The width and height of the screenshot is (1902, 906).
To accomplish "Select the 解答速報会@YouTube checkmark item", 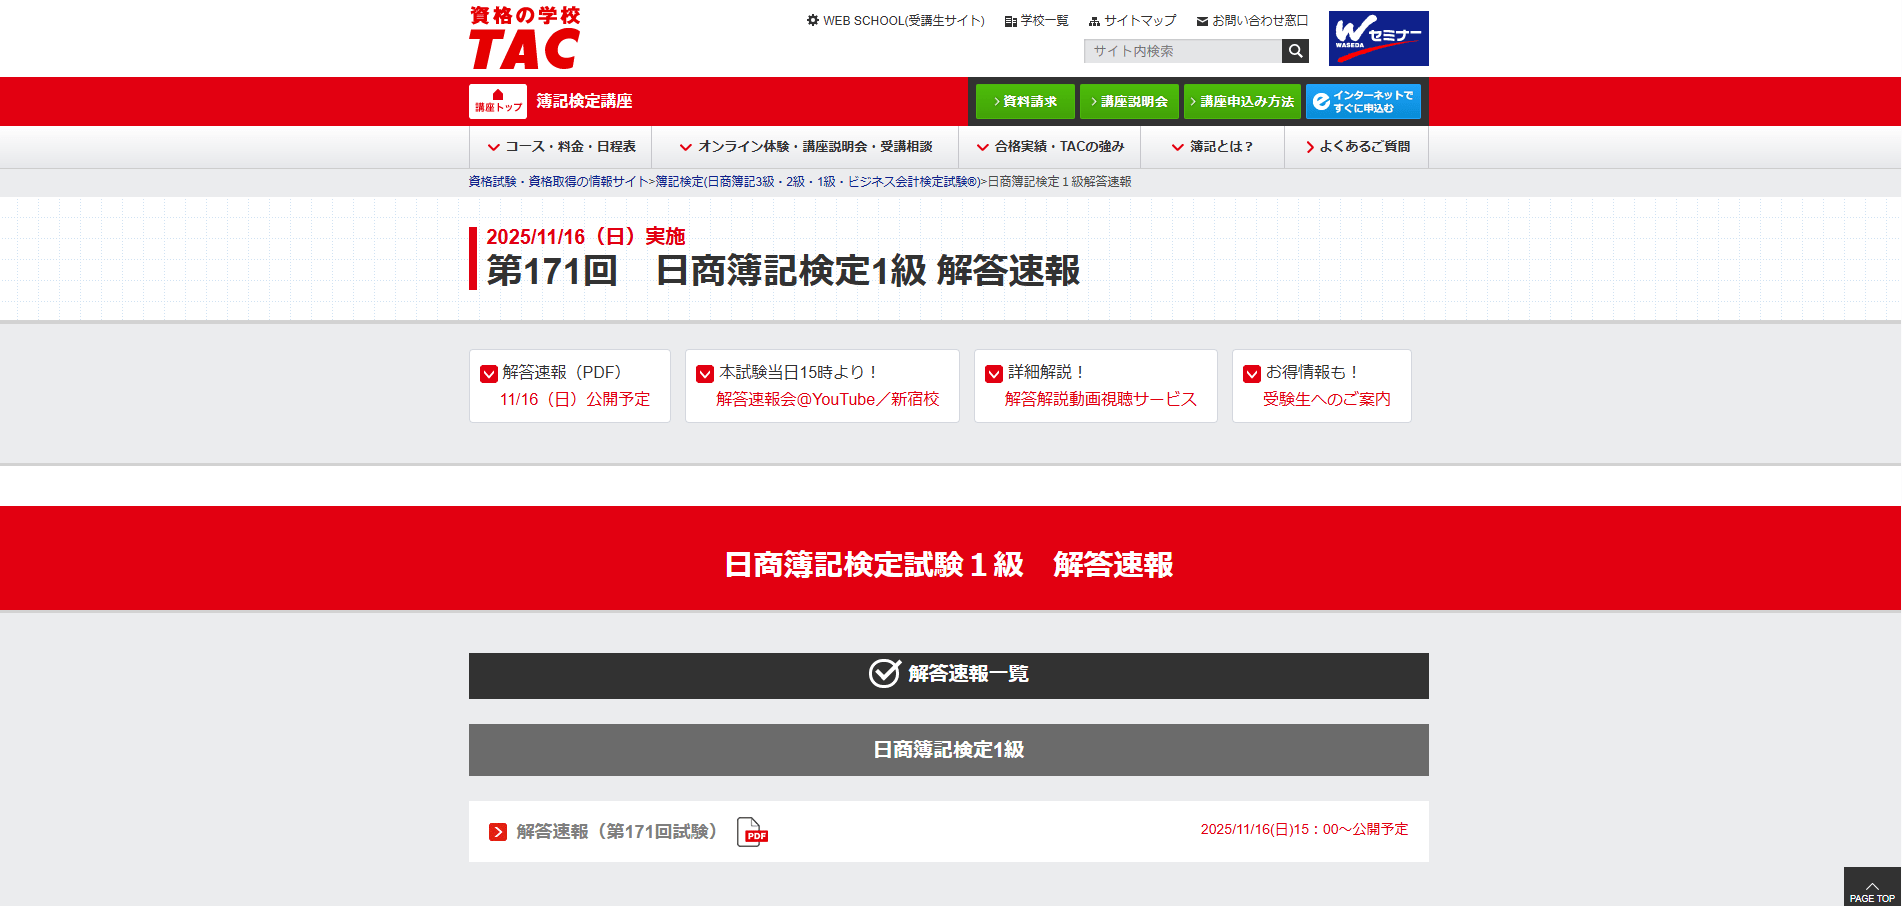I will click(x=821, y=386).
